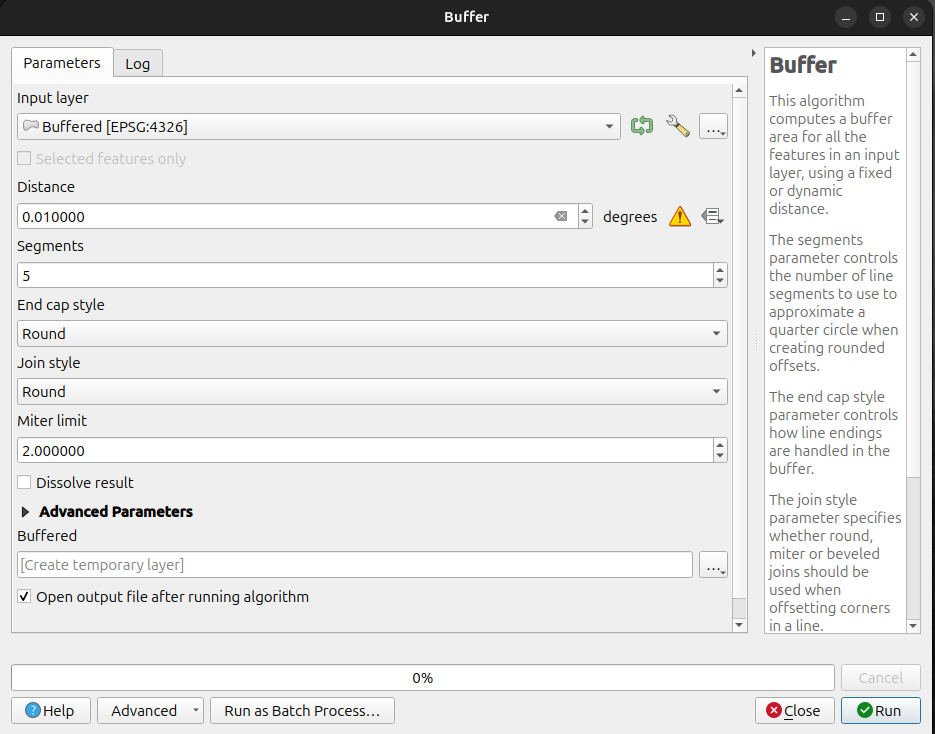Clear the Distance value using the clear icon
Screen dimensions: 935x734
(560, 216)
